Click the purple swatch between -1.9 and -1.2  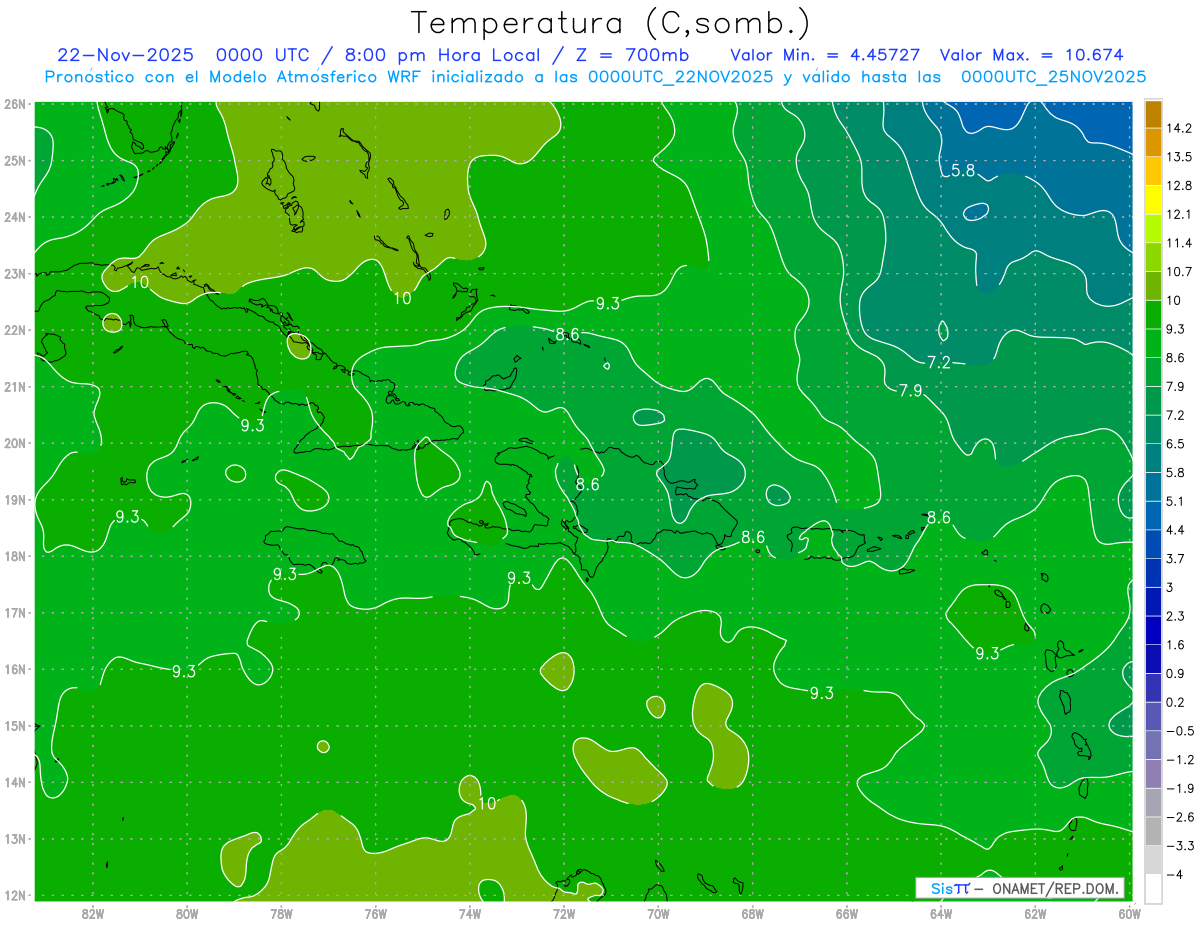click(x=1153, y=774)
